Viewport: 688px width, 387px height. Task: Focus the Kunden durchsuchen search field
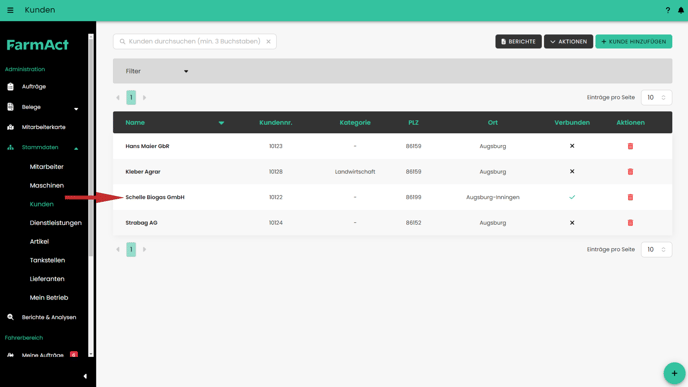point(194,41)
